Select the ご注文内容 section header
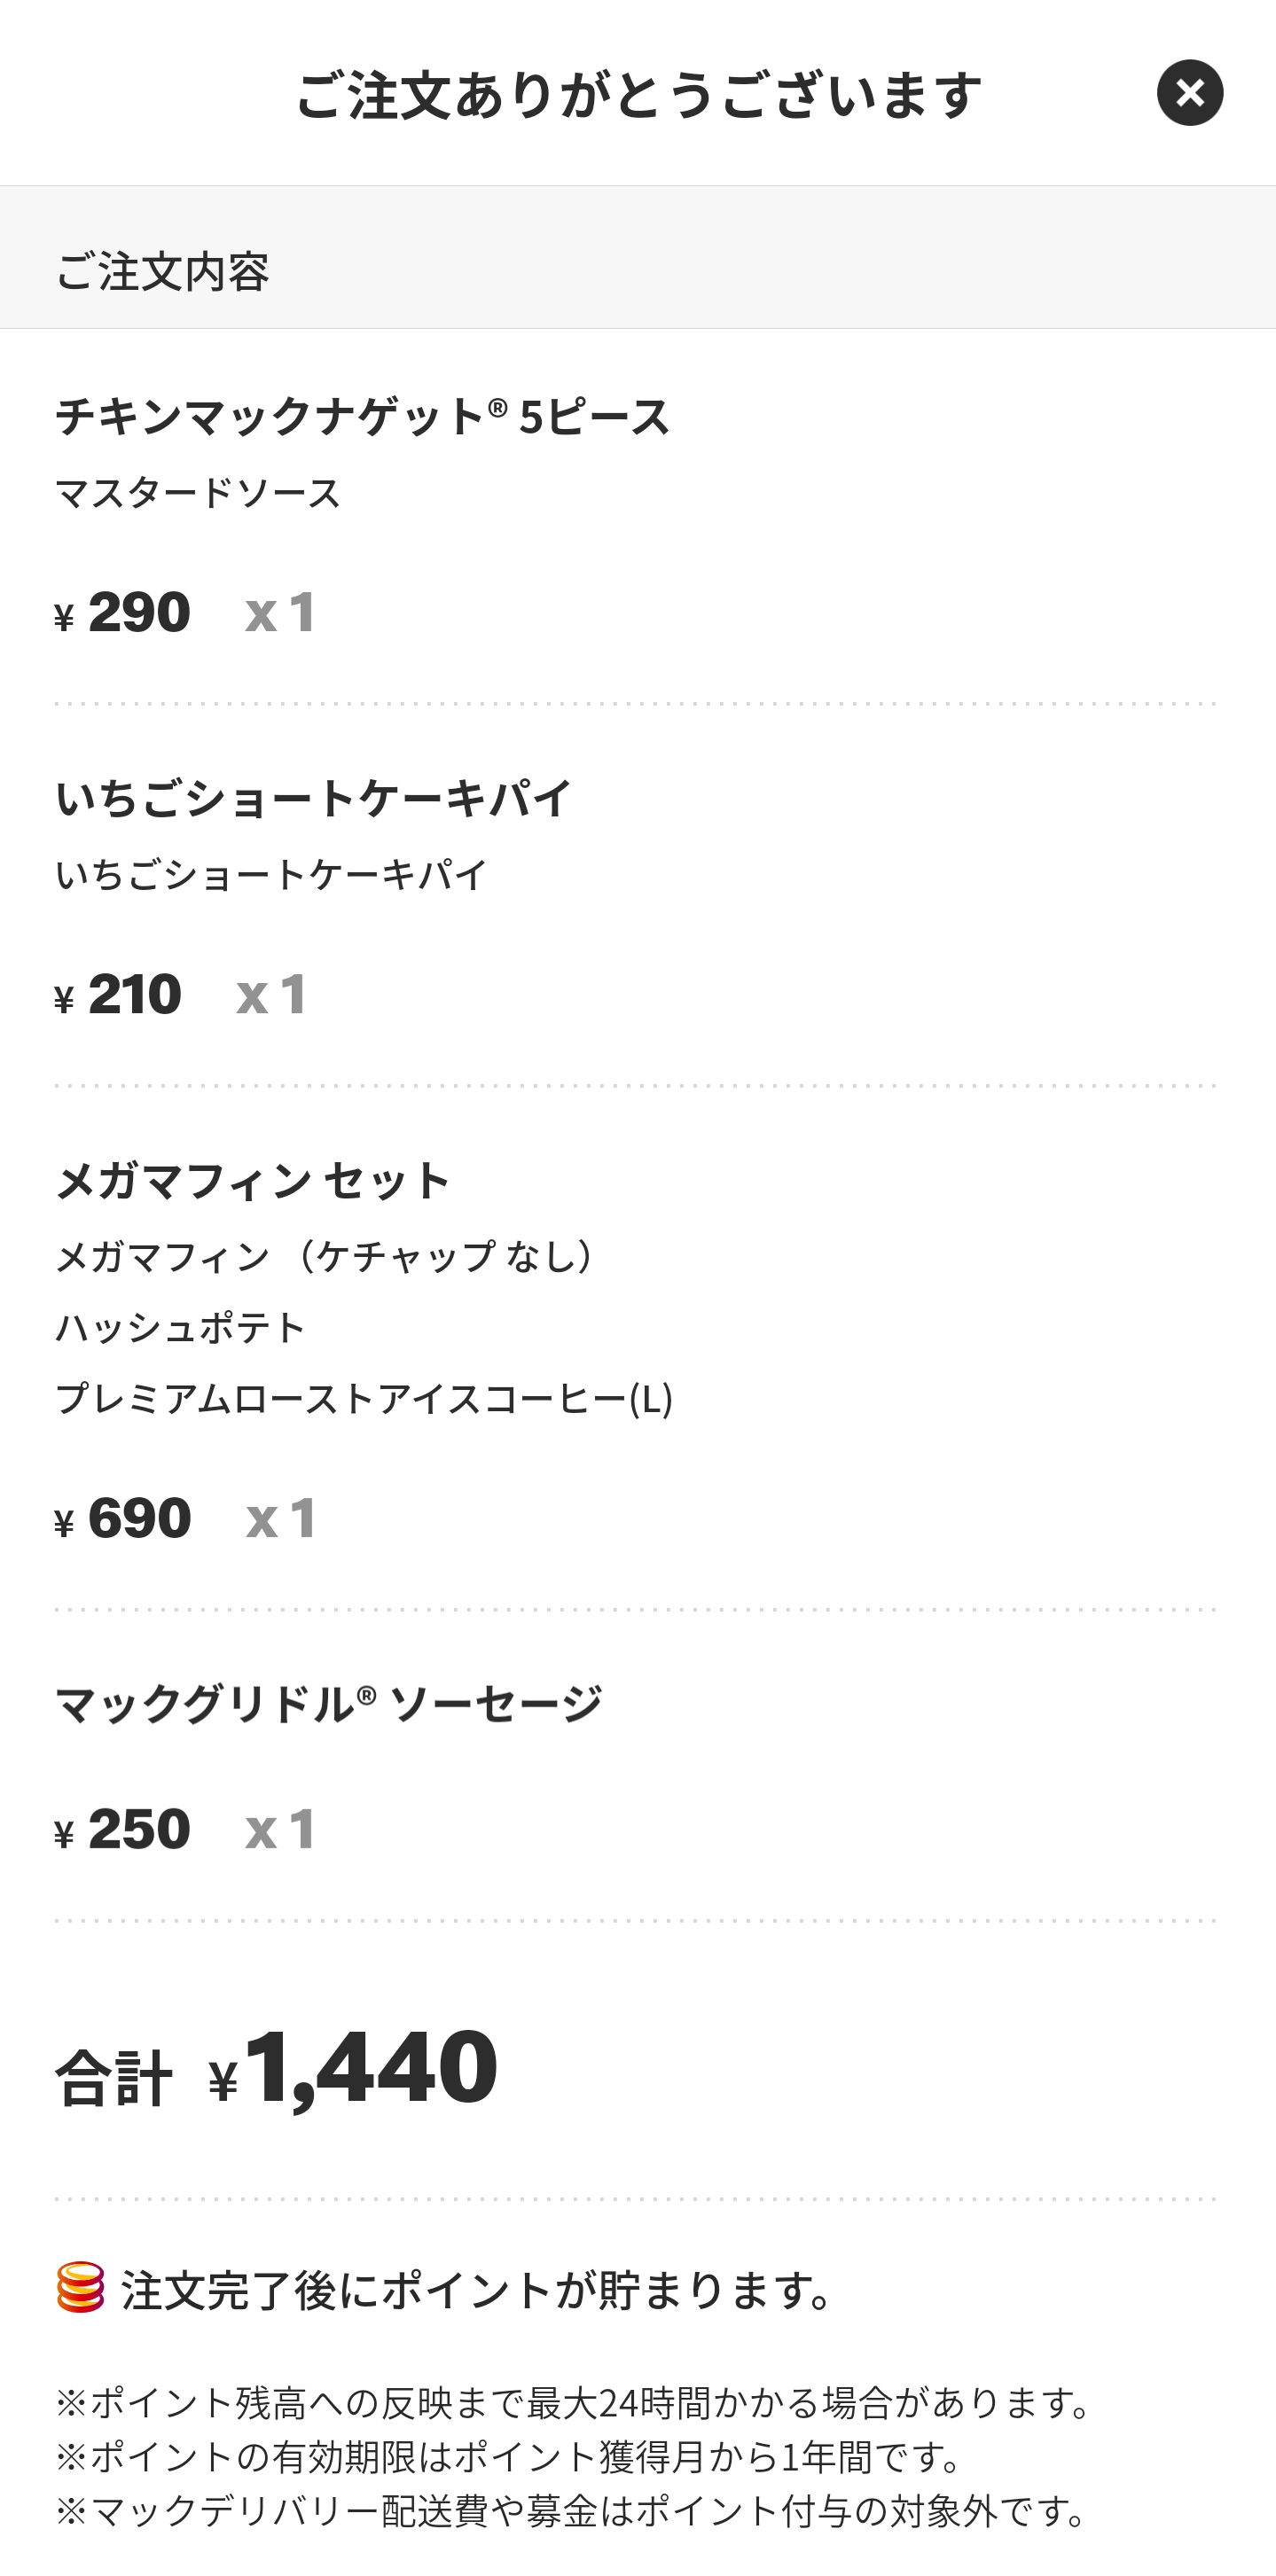1276x2576 pixels. (x=162, y=271)
